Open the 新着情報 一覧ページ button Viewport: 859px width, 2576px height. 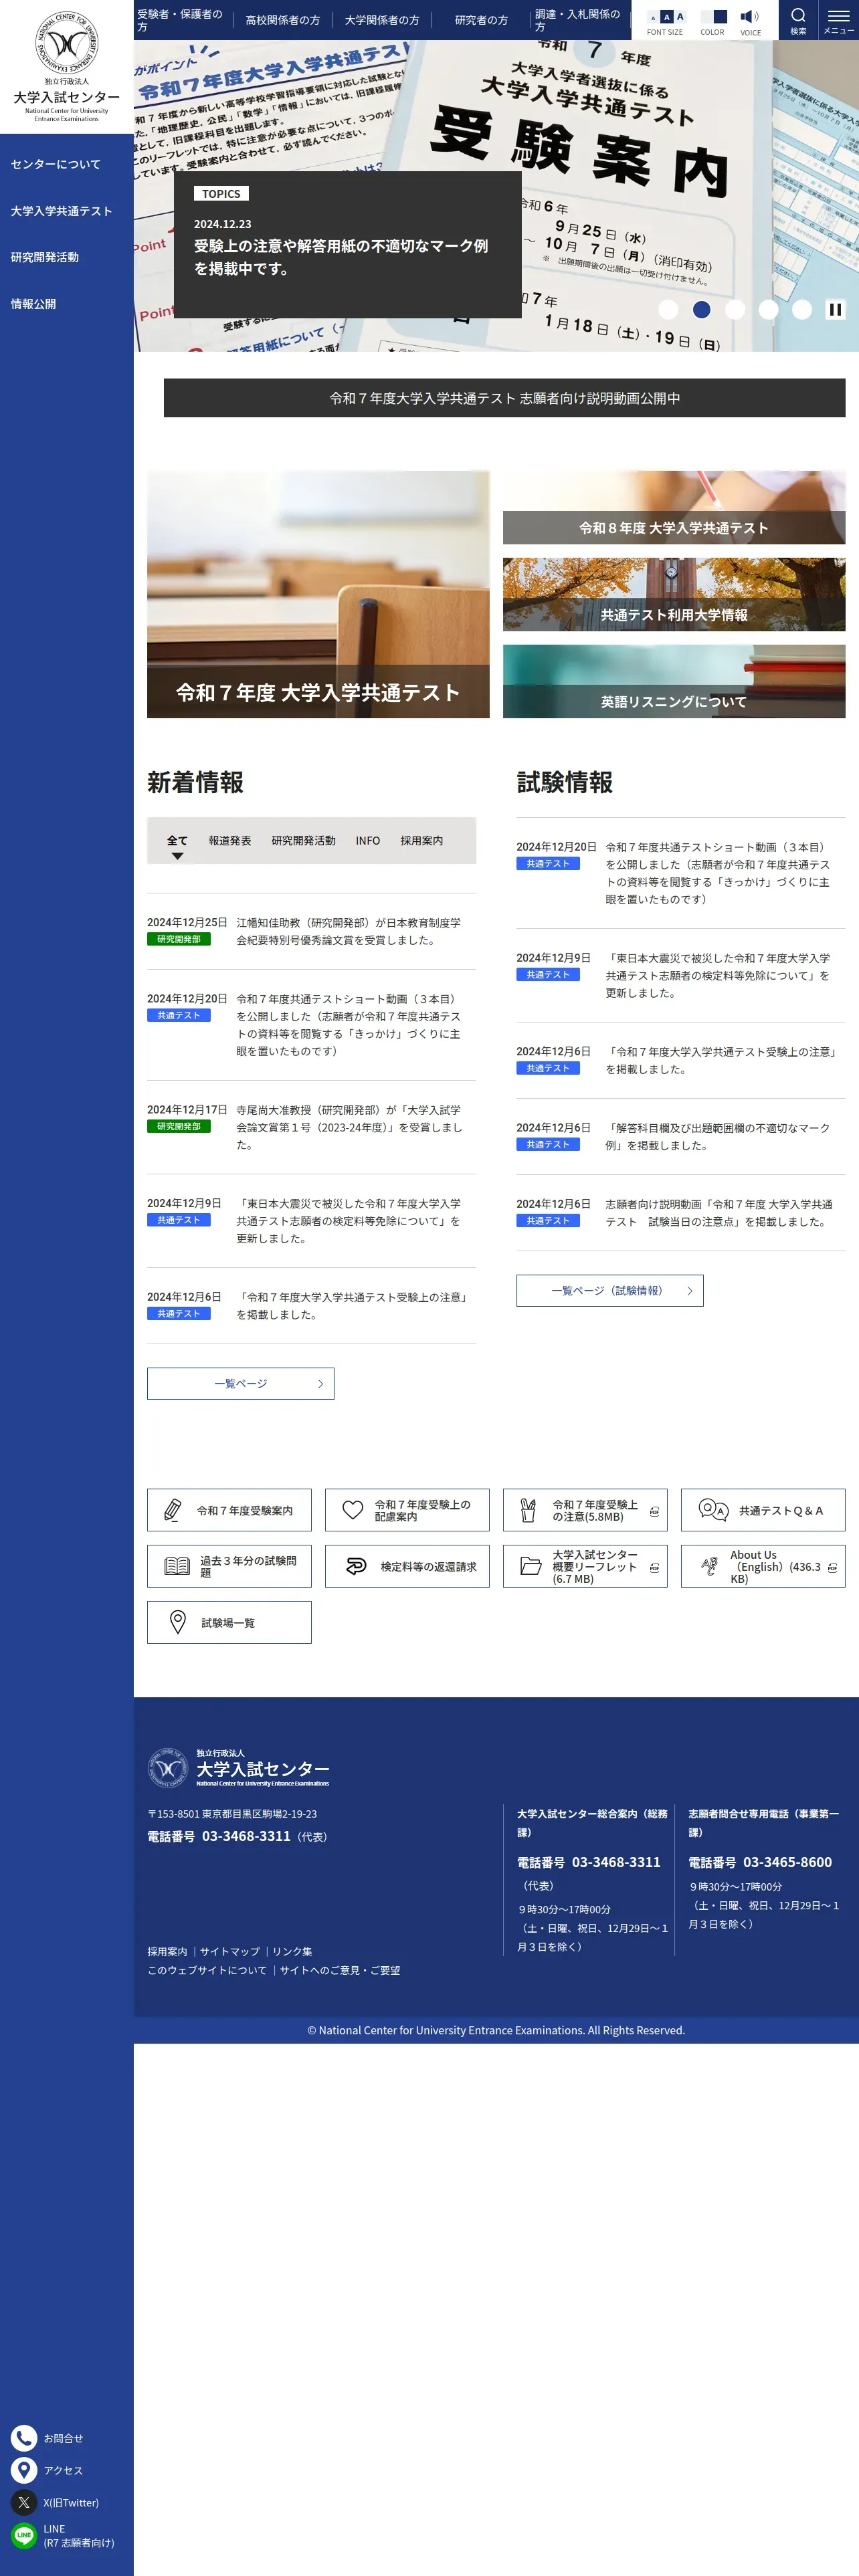point(240,1384)
